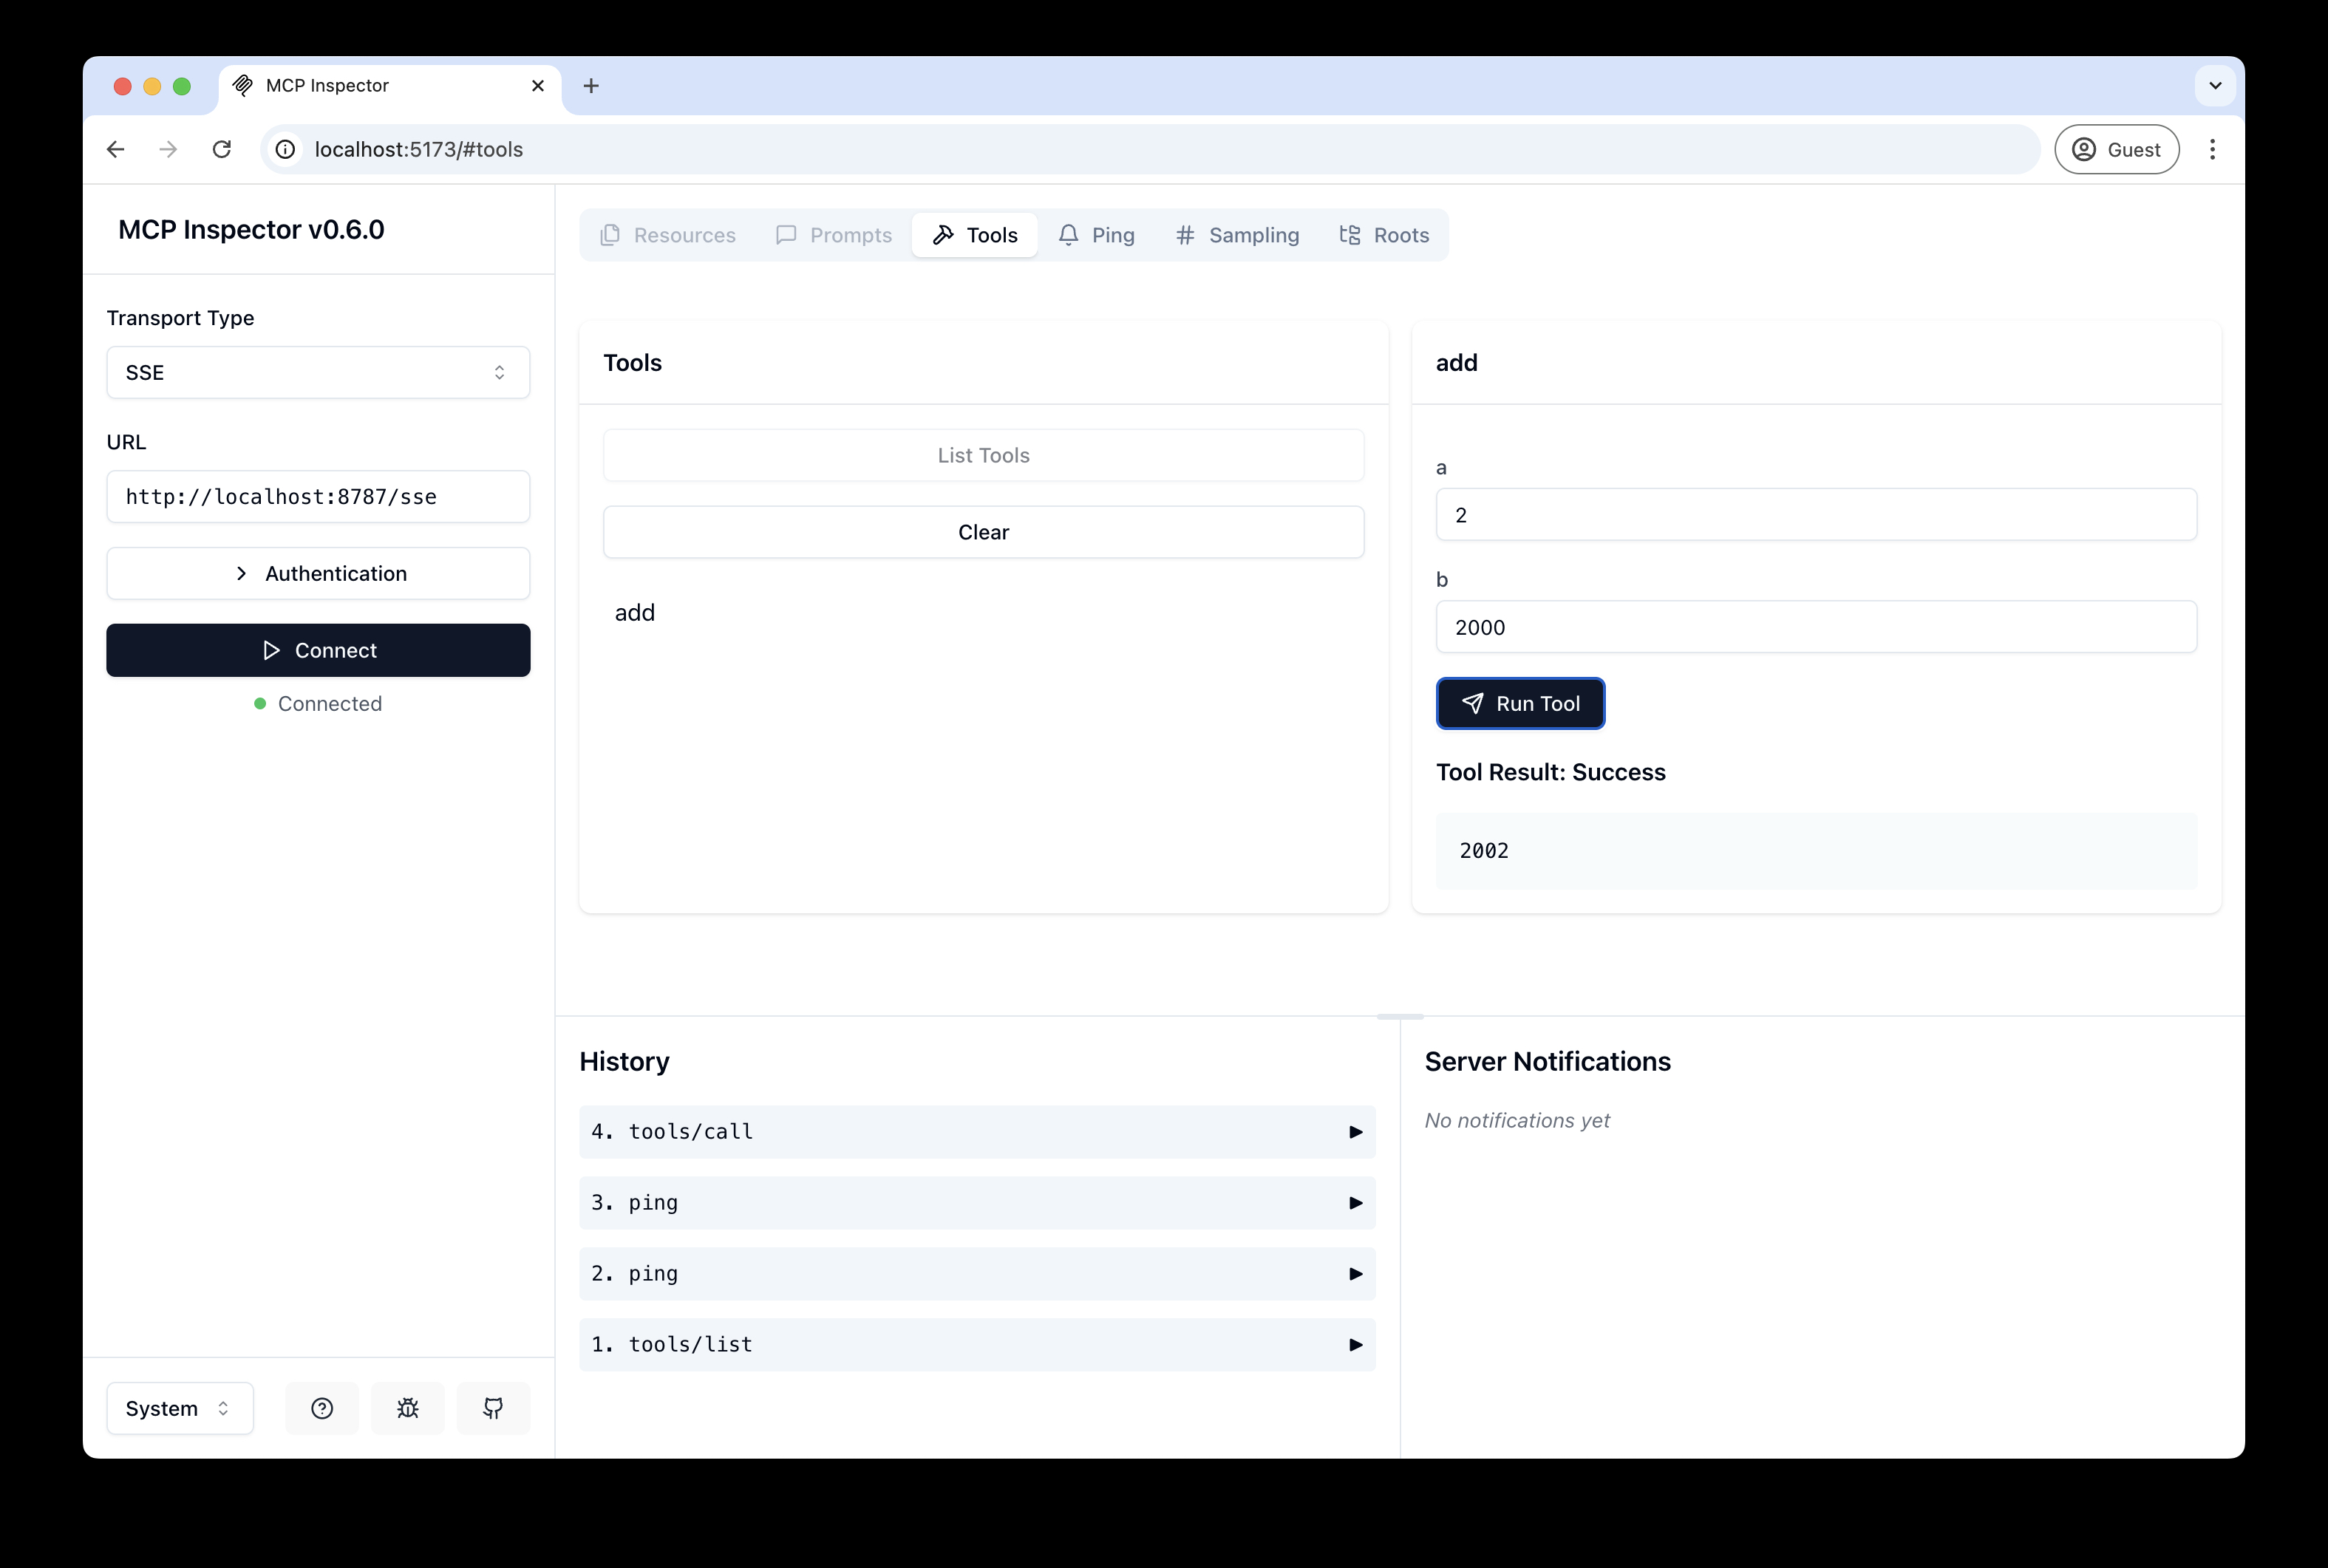
Task: Open the SSE transport type dropdown
Action: [318, 372]
